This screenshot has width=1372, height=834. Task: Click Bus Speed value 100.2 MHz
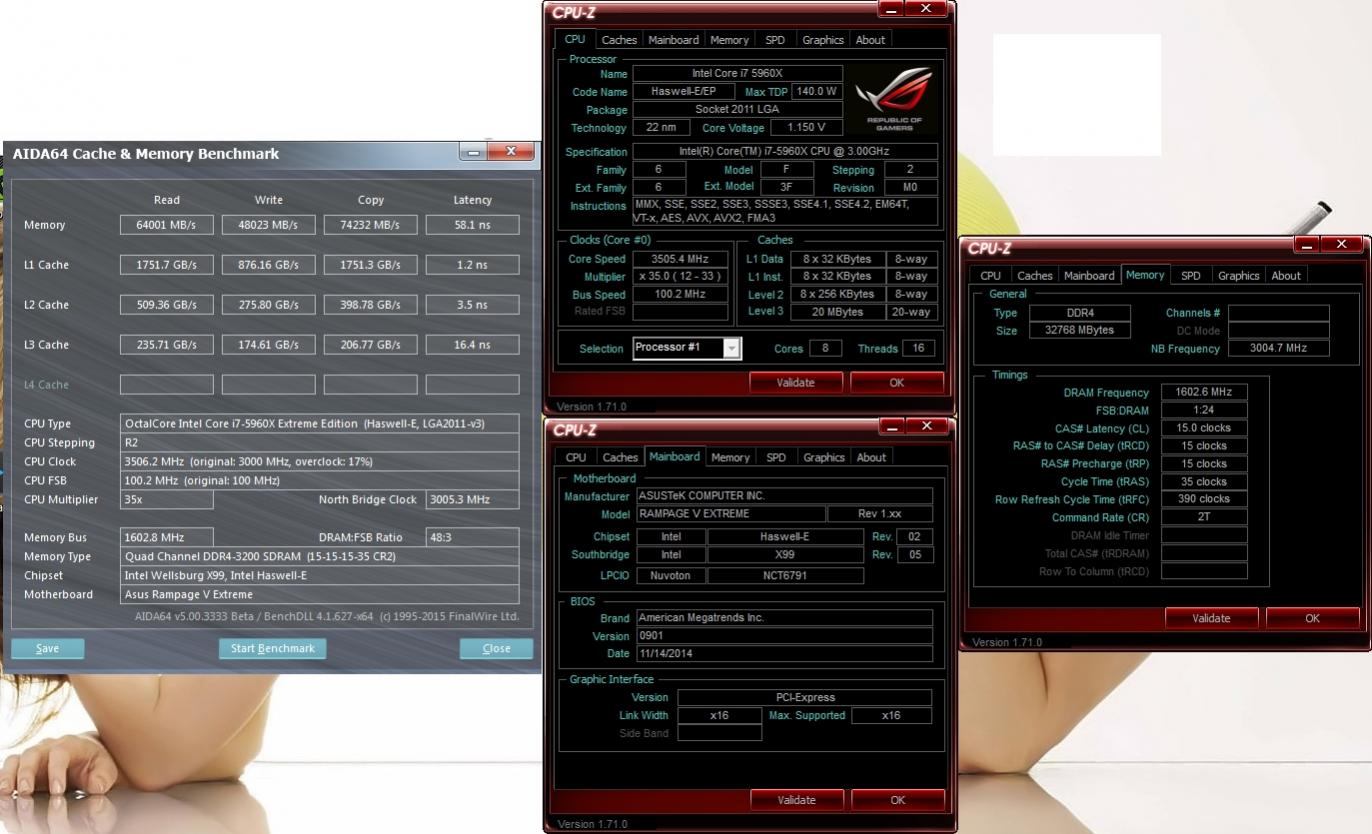click(x=680, y=295)
